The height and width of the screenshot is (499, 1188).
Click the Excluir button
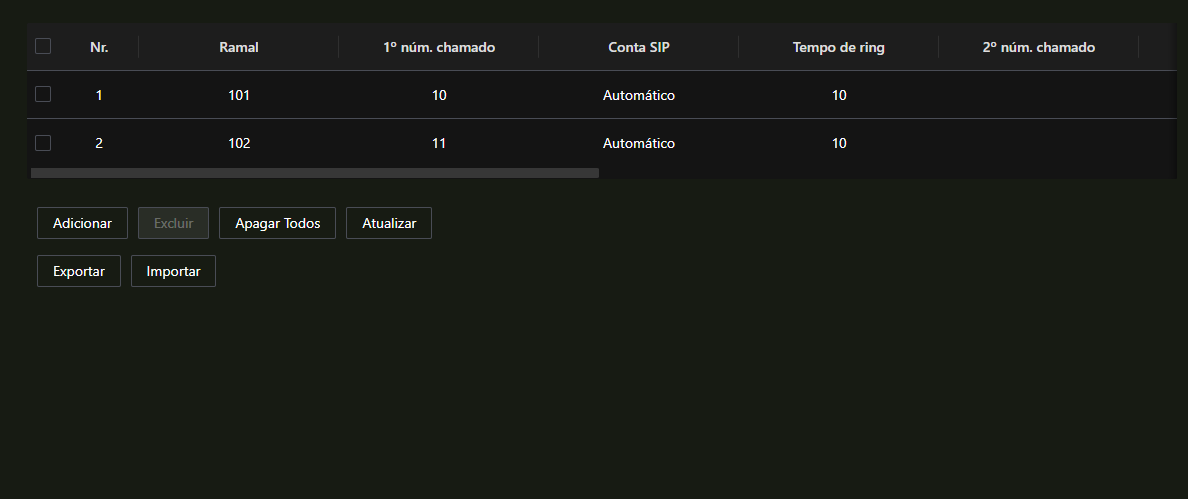[174, 223]
